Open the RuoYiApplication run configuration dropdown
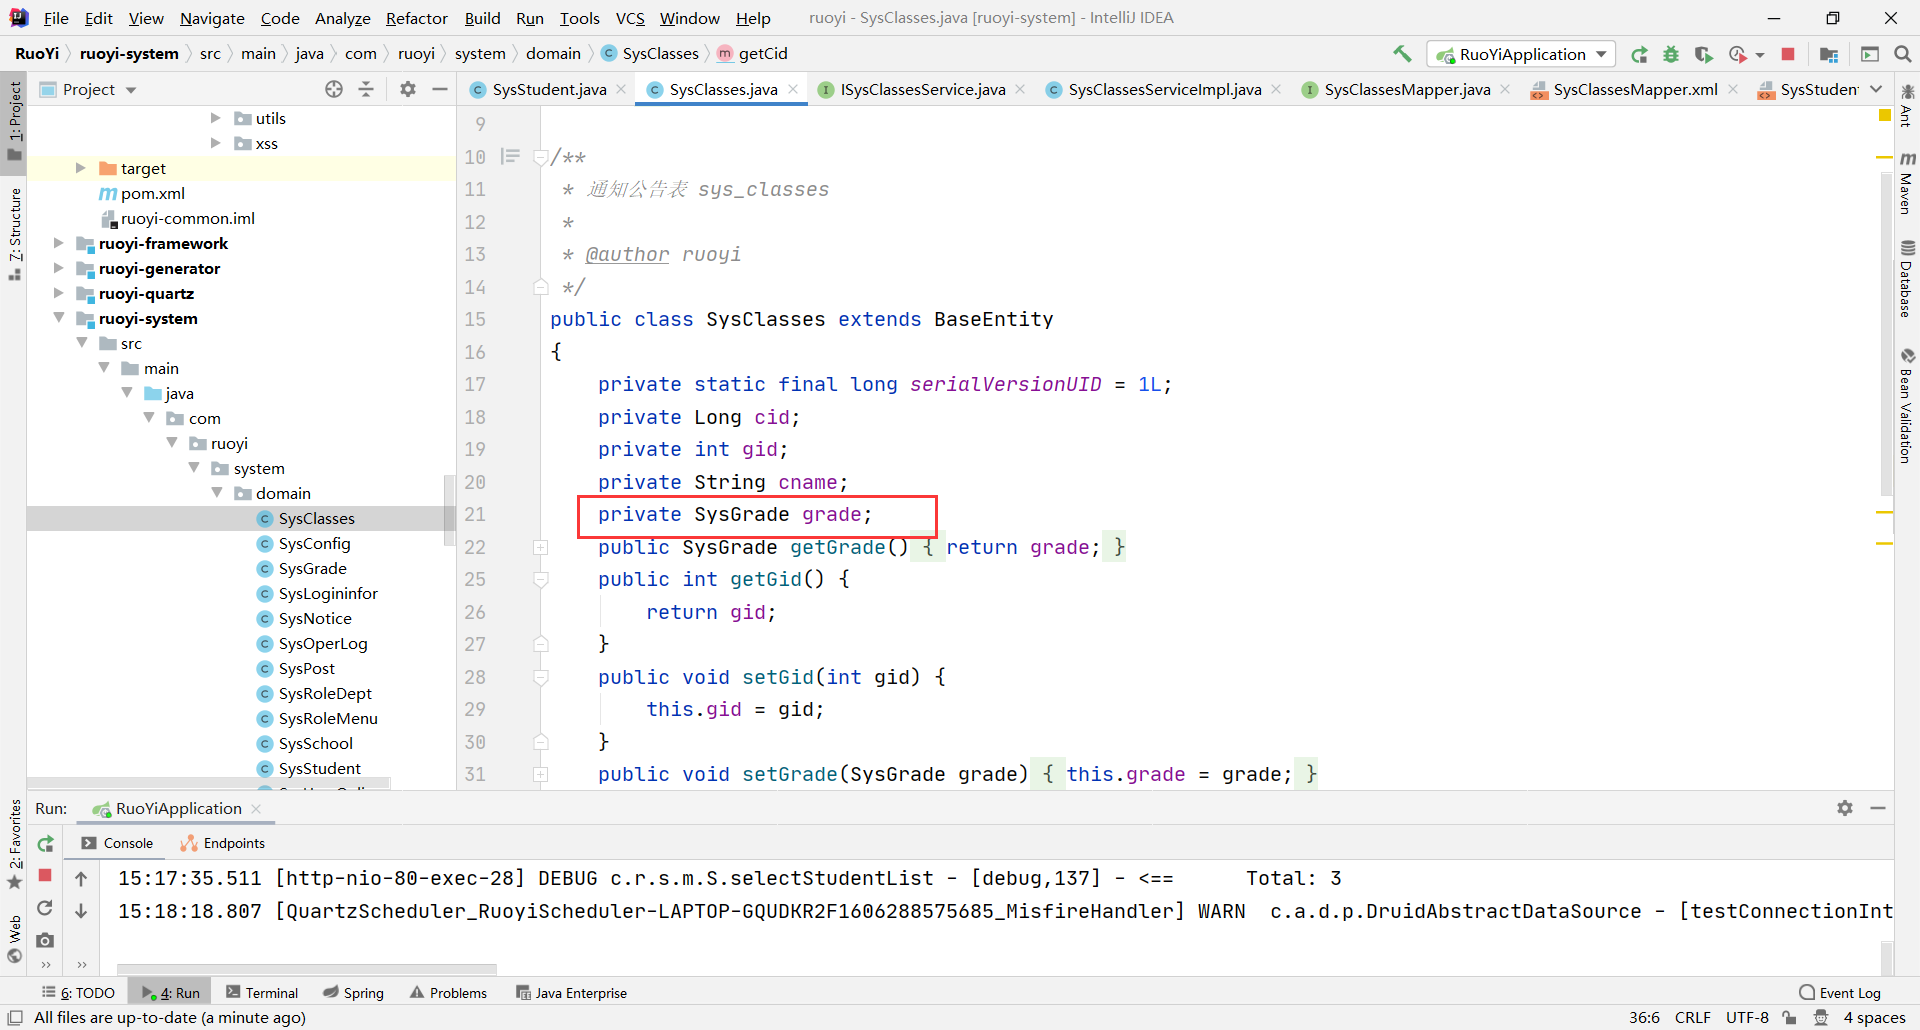1920x1030 pixels. (x=1521, y=54)
